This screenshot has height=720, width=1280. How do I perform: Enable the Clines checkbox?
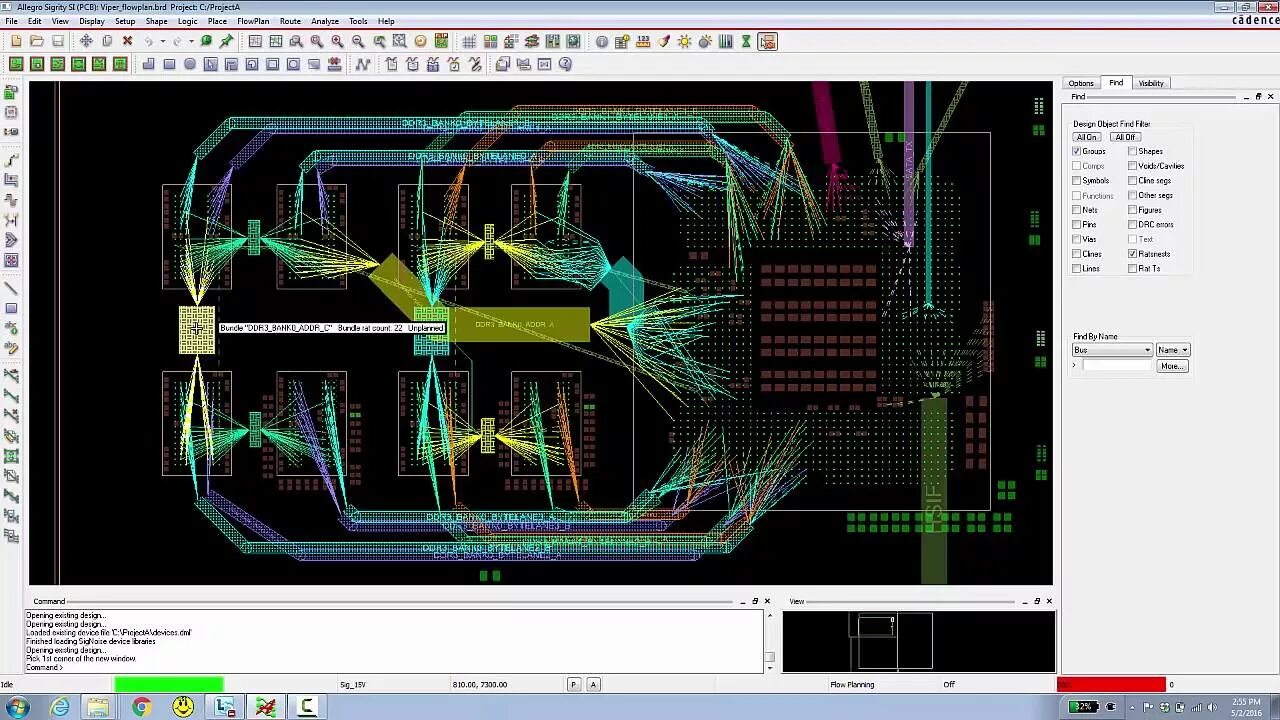coord(1077,254)
